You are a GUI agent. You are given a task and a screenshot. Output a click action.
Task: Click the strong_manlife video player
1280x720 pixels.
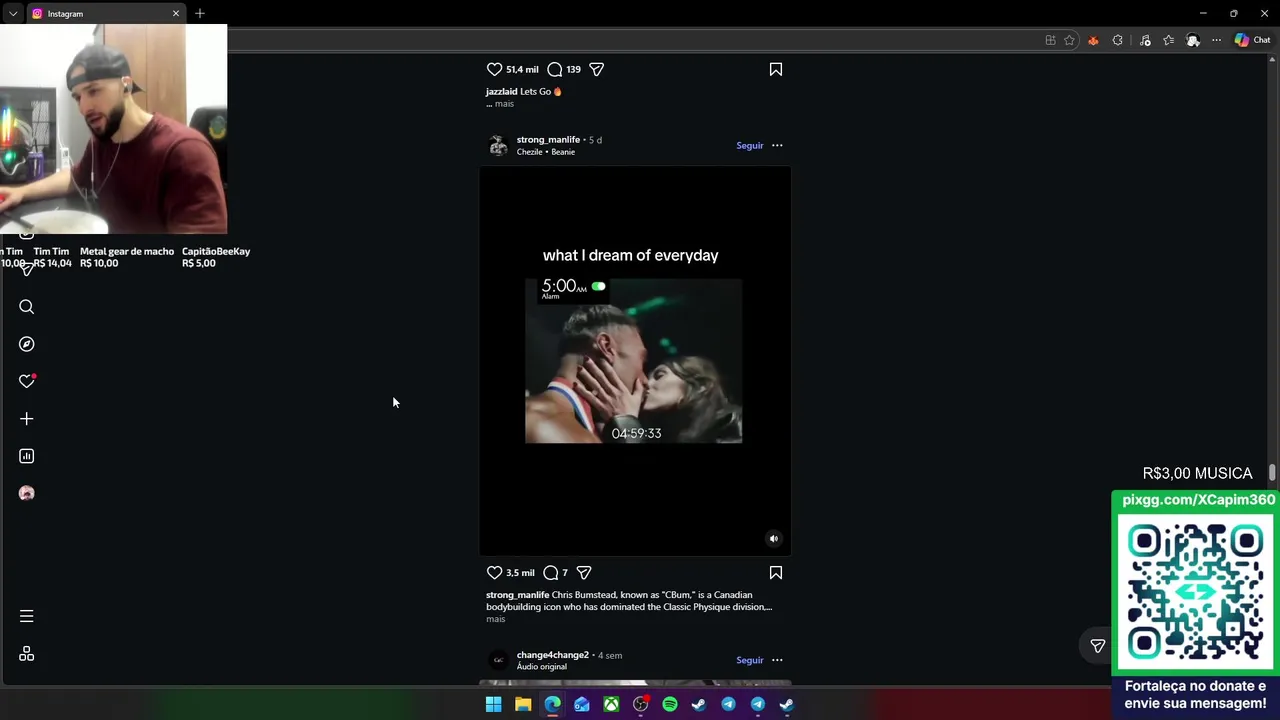(x=635, y=361)
